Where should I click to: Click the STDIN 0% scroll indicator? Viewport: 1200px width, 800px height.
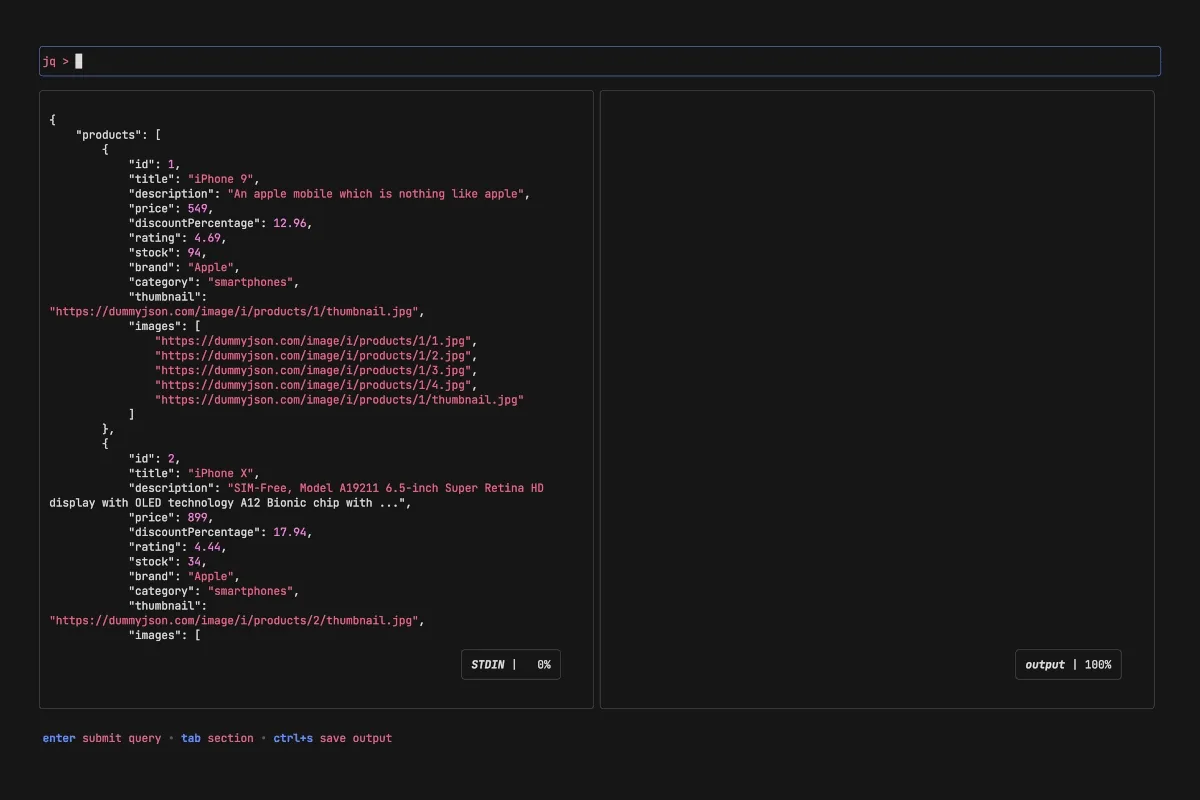(x=511, y=665)
